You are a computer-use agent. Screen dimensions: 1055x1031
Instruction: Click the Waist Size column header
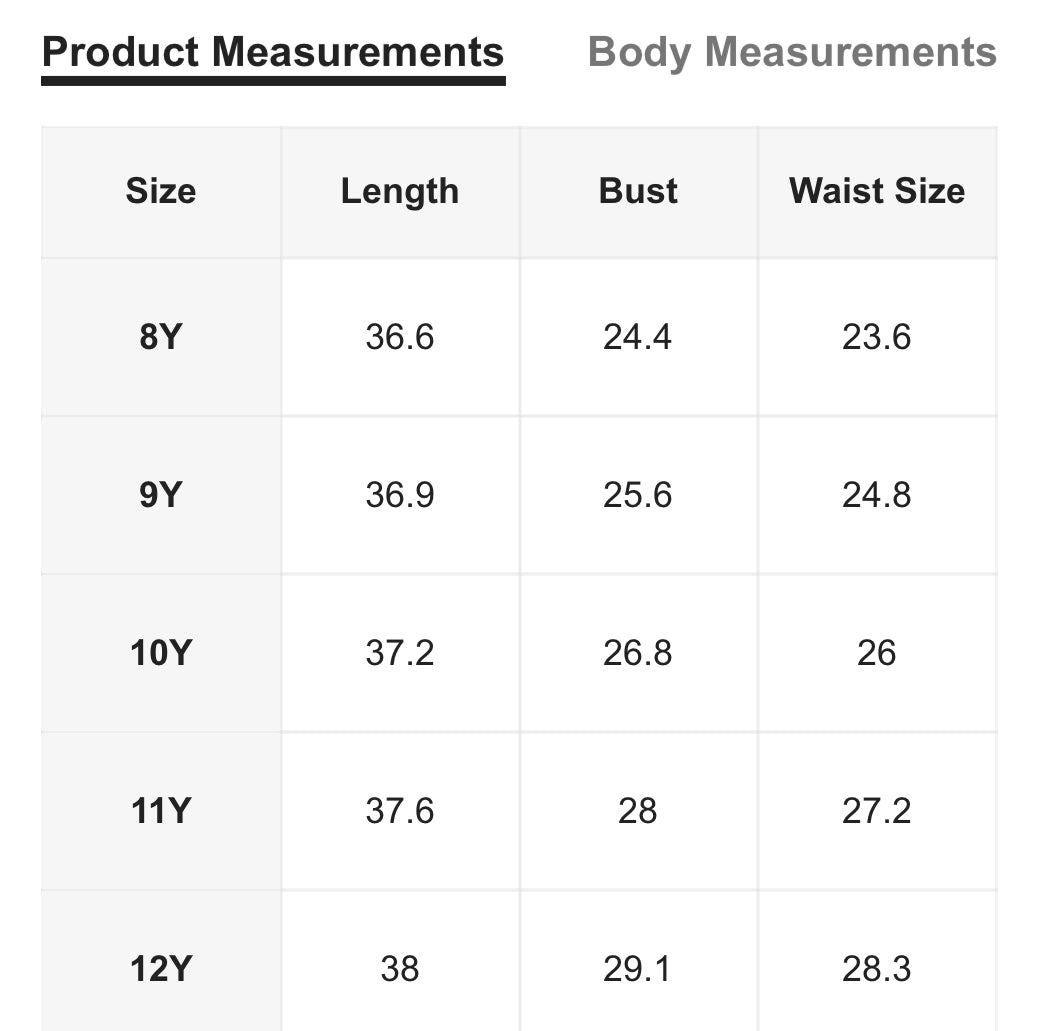point(877,191)
